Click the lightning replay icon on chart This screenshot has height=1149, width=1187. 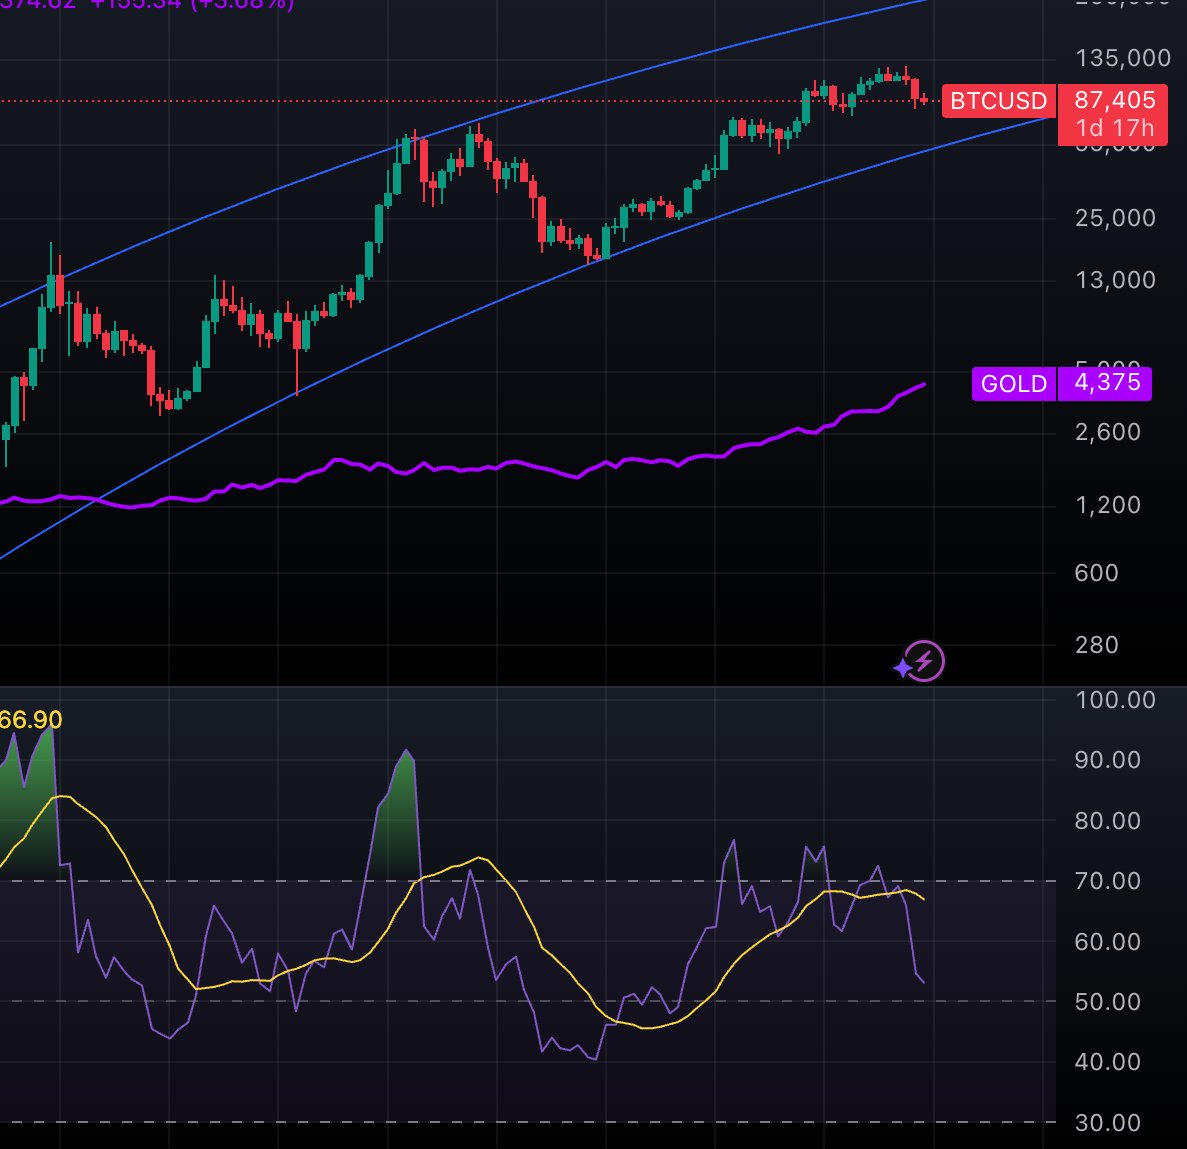(x=924, y=661)
